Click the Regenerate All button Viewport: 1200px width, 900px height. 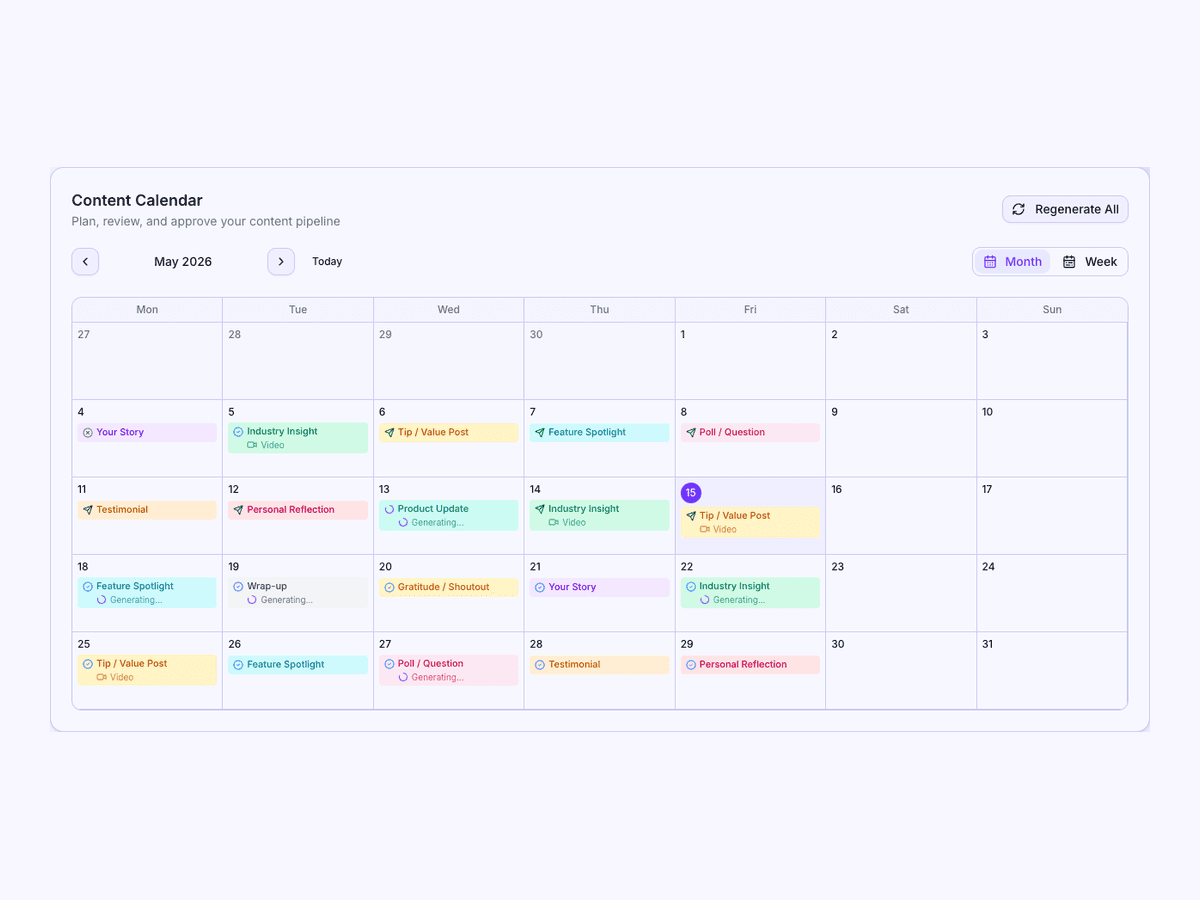point(1065,209)
